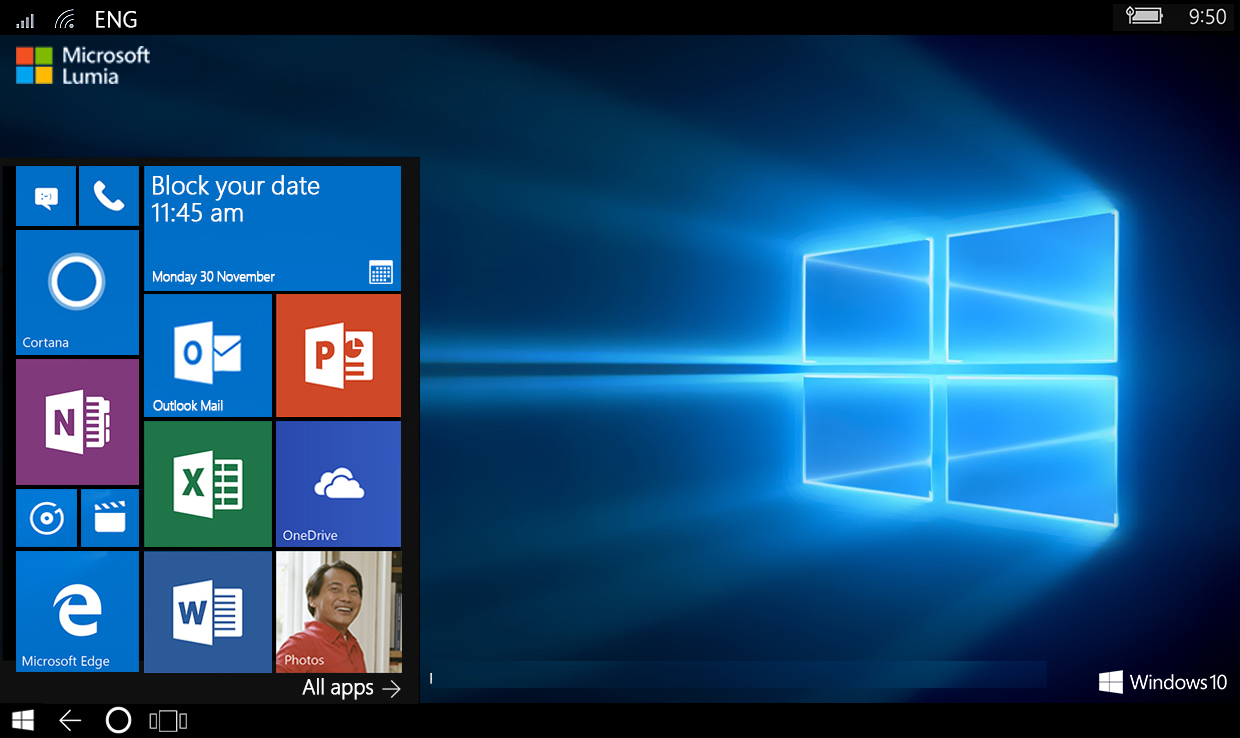
Task: Open the Messaging tile
Action: click(46, 197)
